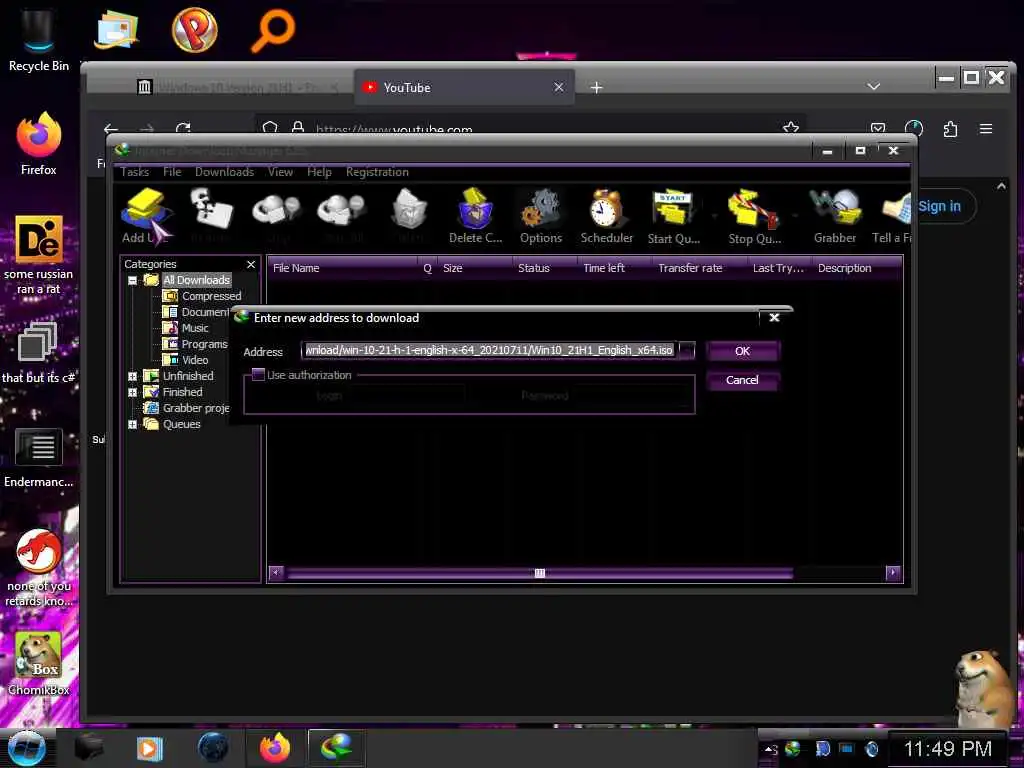Open Options from the gear icon
Image resolution: width=1024 pixels, height=768 pixels.
click(x=541, y=216)
